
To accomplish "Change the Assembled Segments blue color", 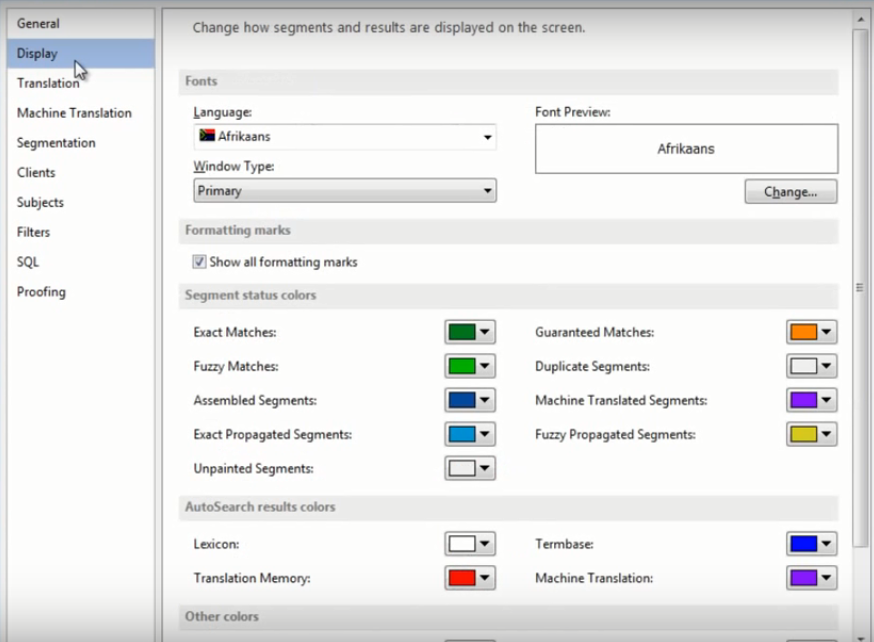I will pyautogui.click(x=470, y=400).
